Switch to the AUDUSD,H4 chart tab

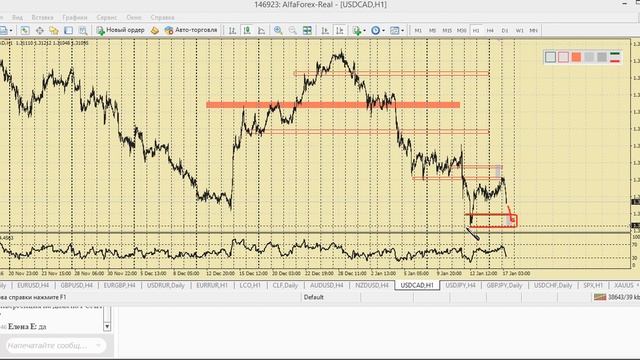(x=327, y=285)
